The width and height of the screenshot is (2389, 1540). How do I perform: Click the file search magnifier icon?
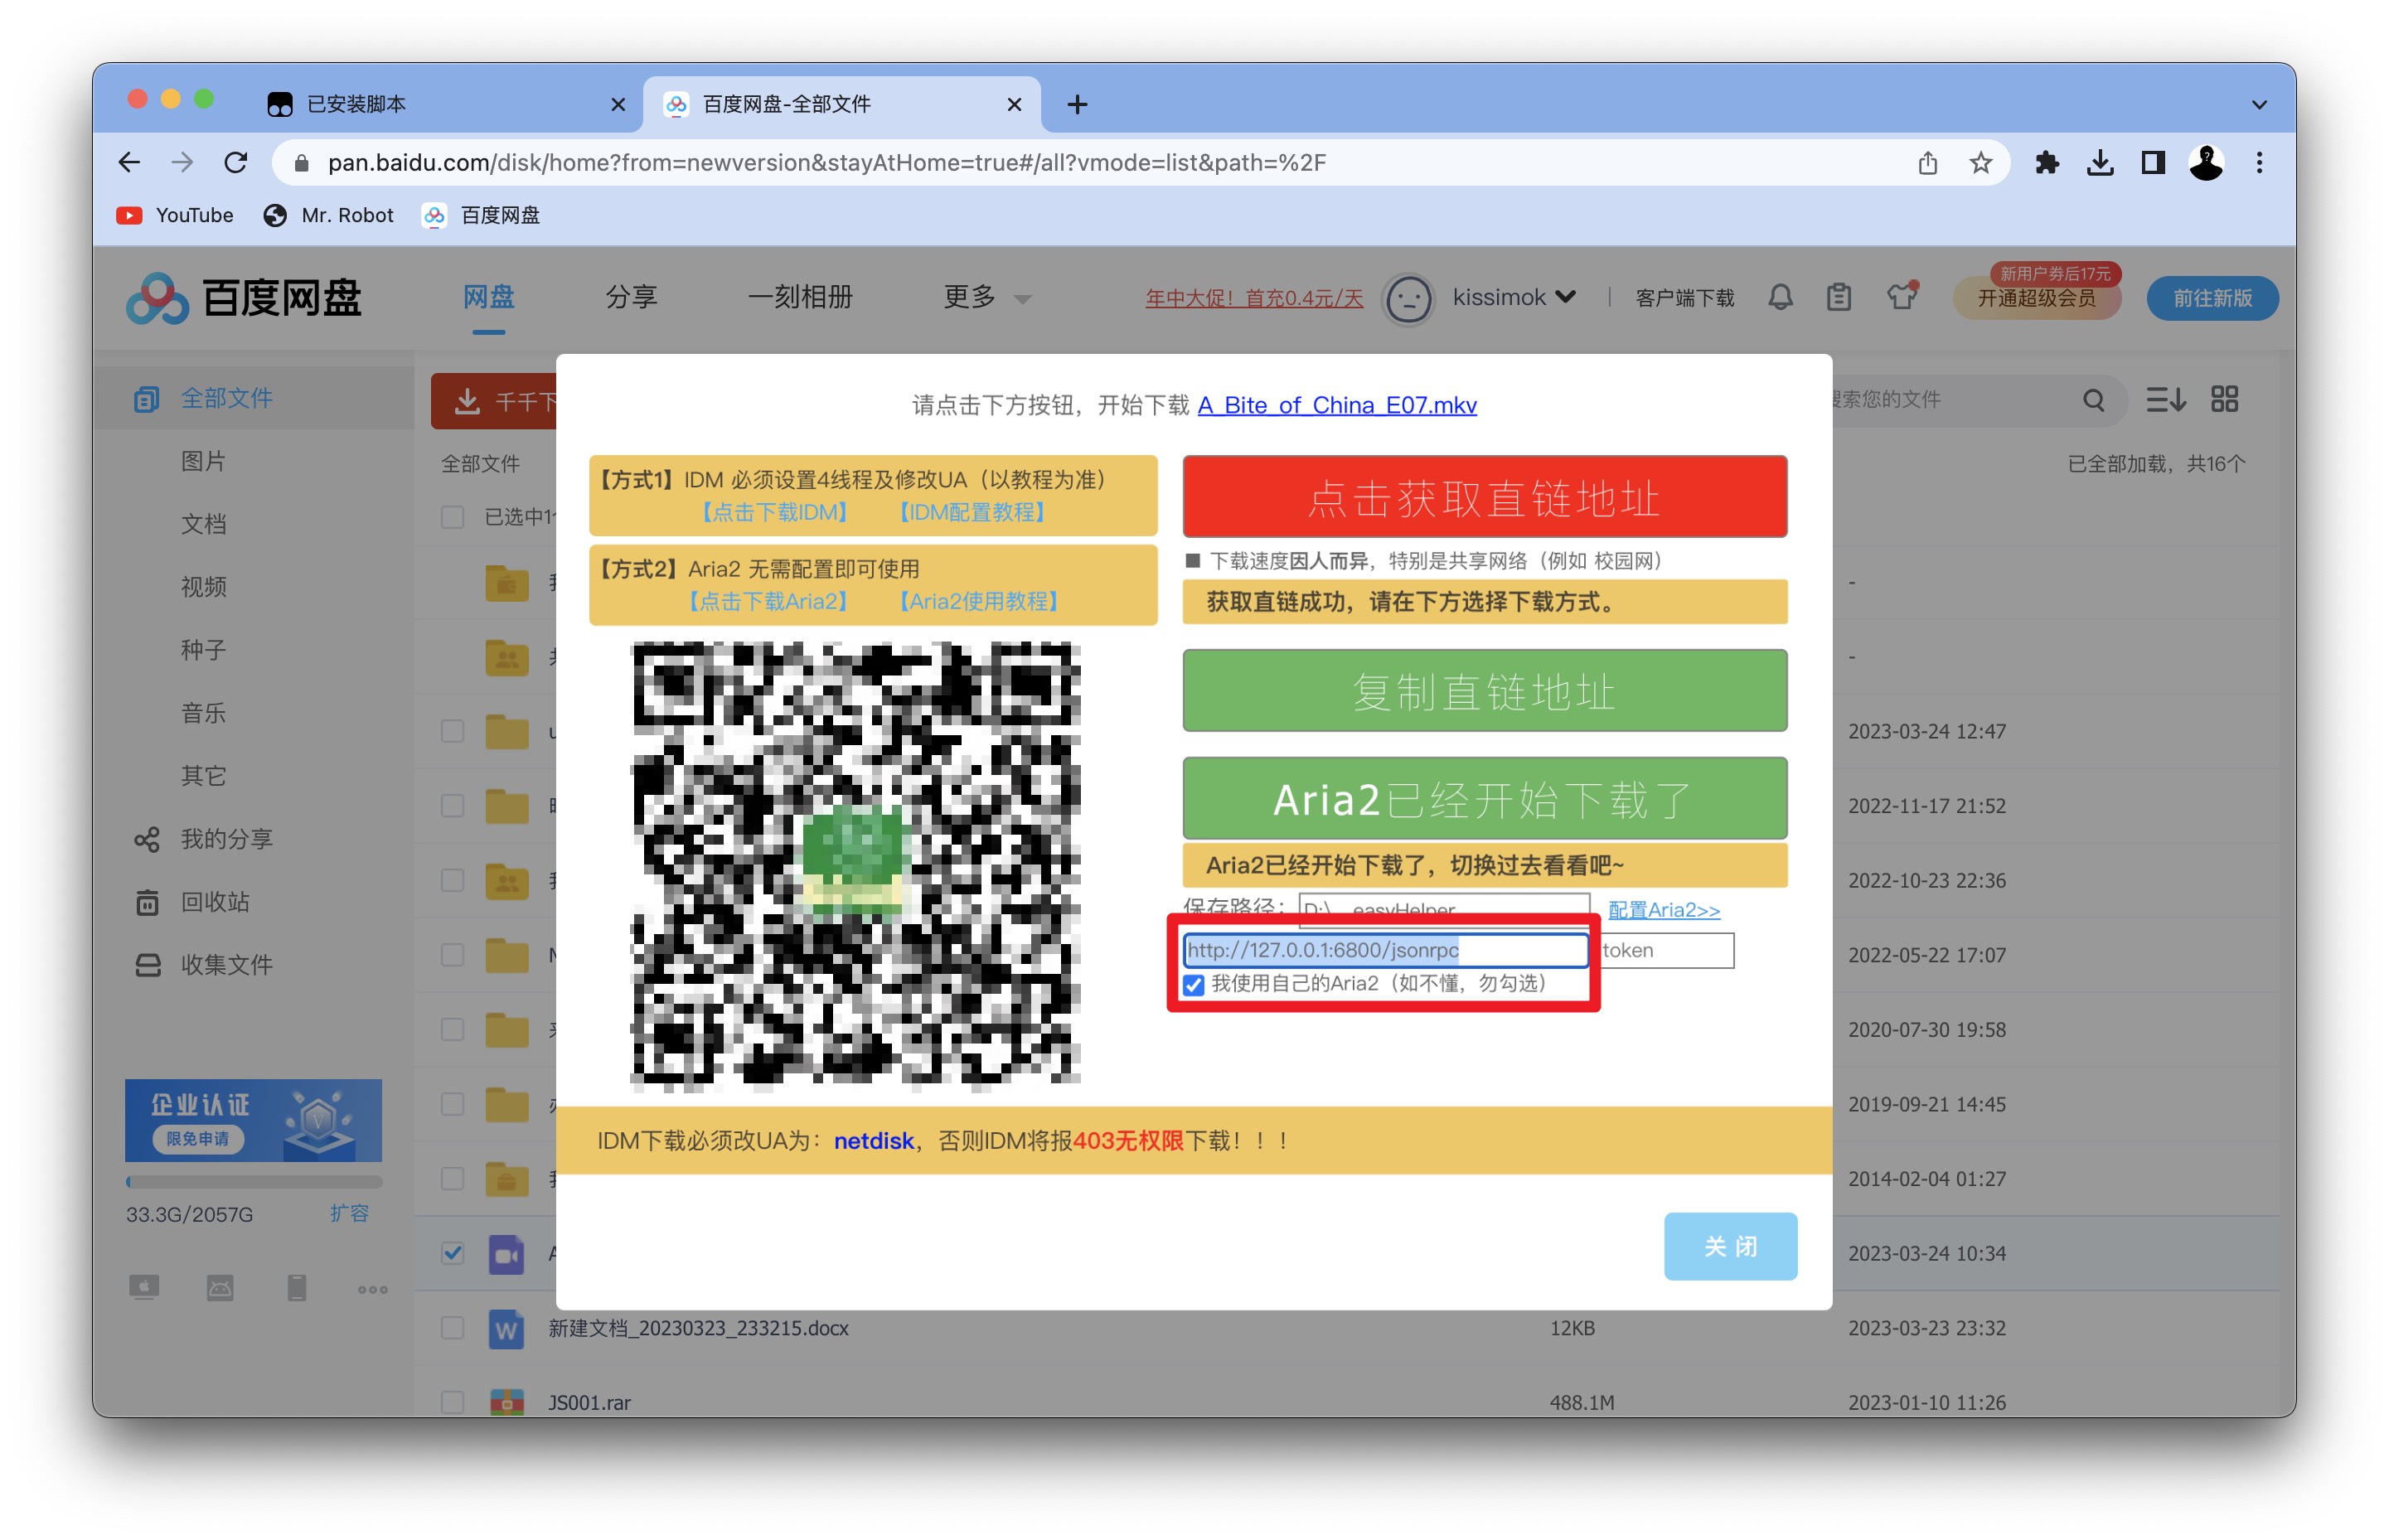[2093, 400]
